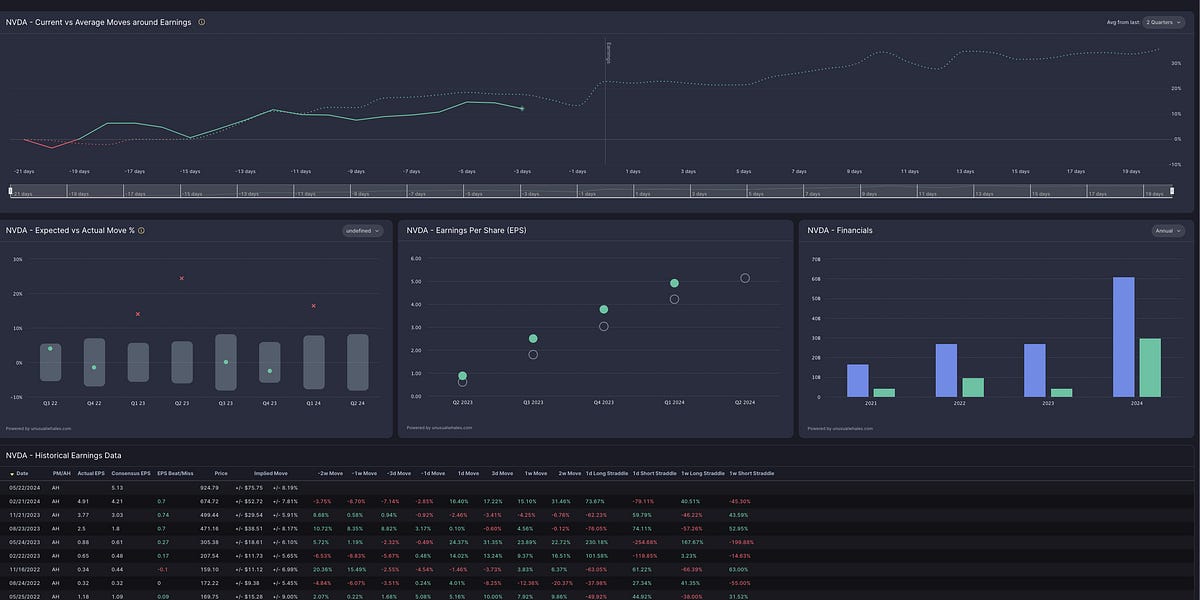Click the green endpoint marker of current move line

pyautogui.click(x=522, y=108)
